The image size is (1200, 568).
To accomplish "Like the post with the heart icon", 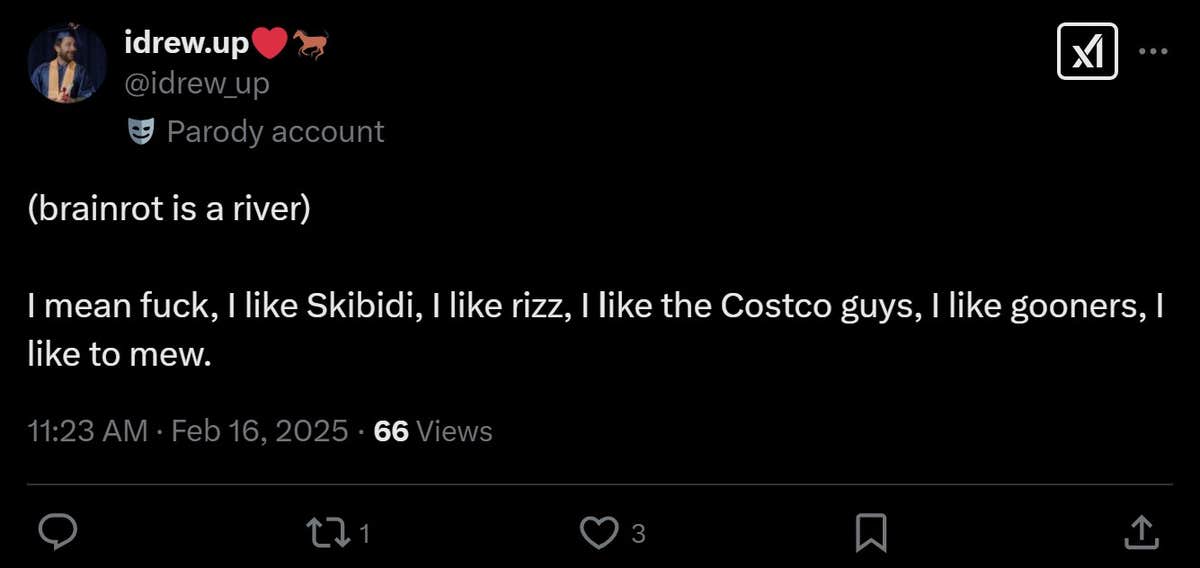I will (600, 532).
